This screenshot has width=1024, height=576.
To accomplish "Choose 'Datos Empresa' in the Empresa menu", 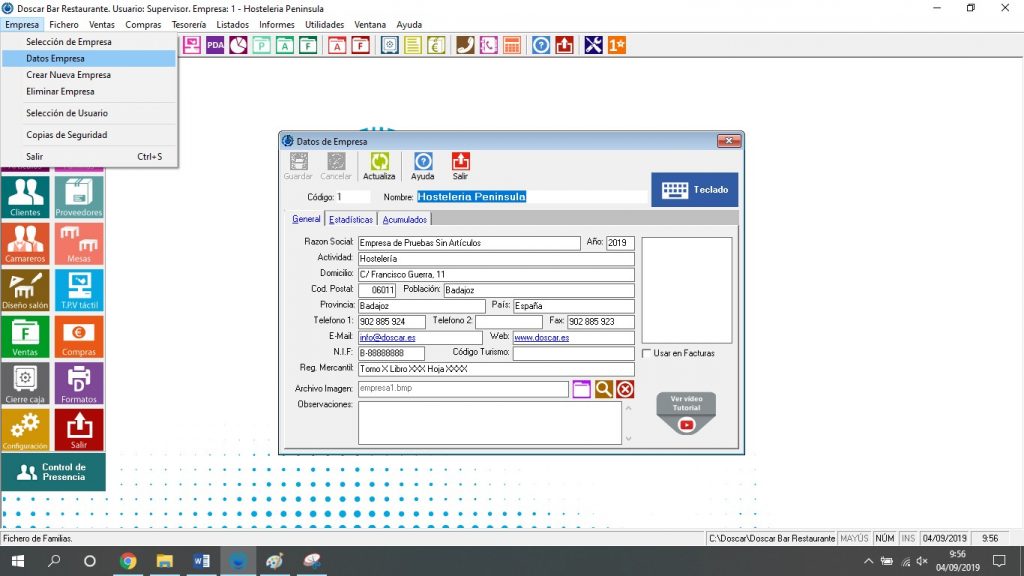I will pyautogui.click(x=89, y=58).
